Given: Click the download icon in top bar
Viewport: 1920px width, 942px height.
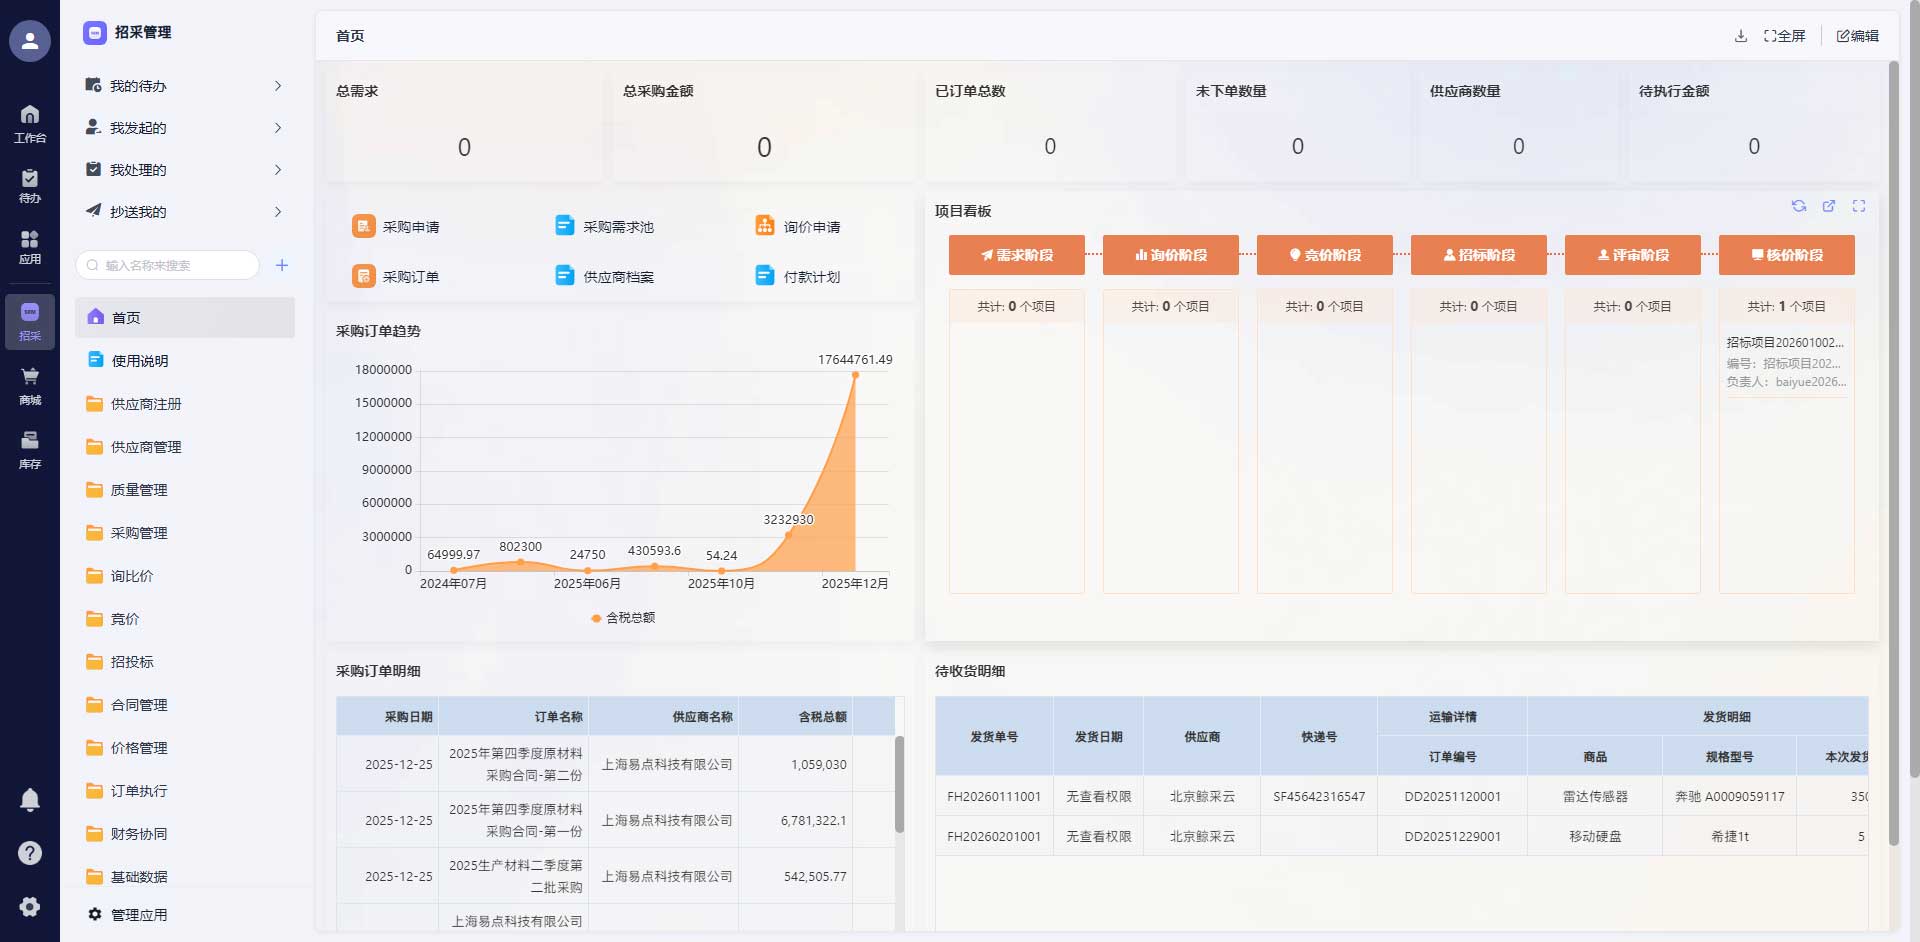Looking at the screenshot, I should 1741,36.
